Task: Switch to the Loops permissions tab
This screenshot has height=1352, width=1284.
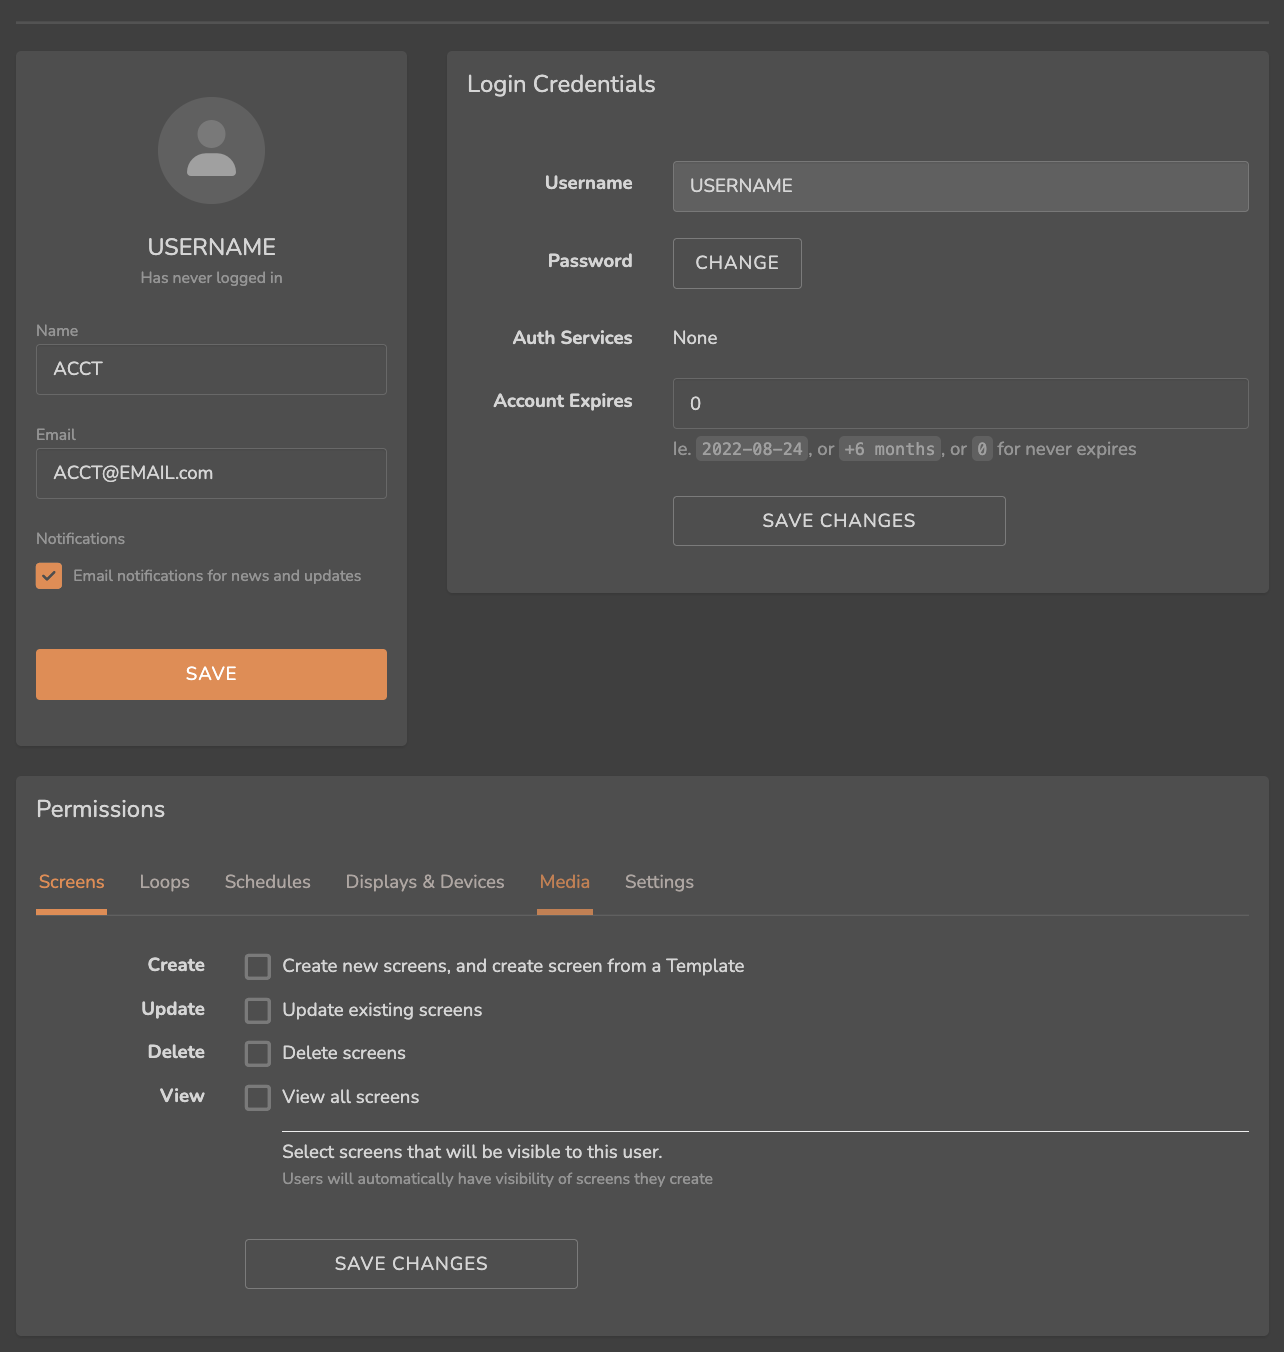Action: (x=164, y=882)
